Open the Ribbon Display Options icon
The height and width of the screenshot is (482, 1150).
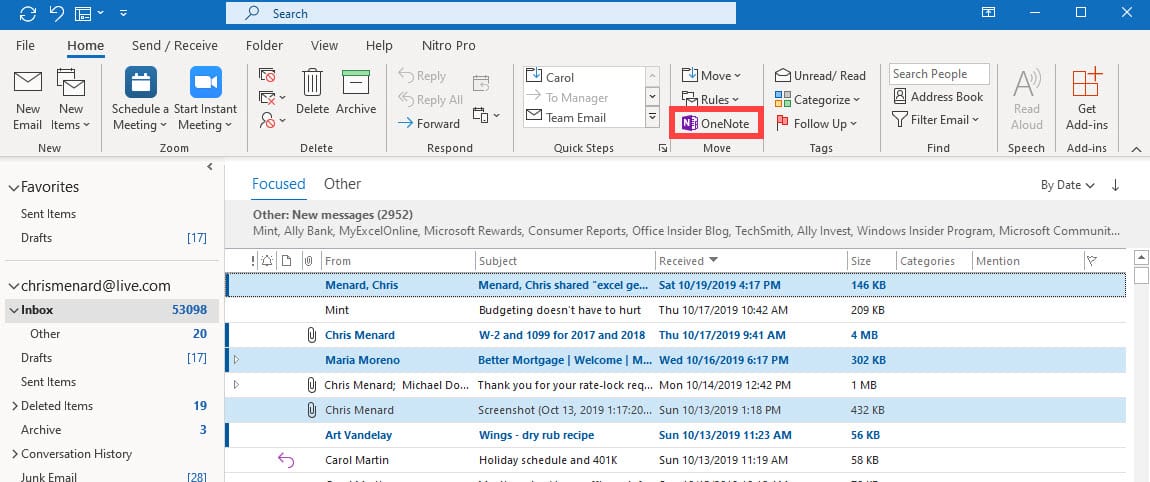(x=989, y=12)
